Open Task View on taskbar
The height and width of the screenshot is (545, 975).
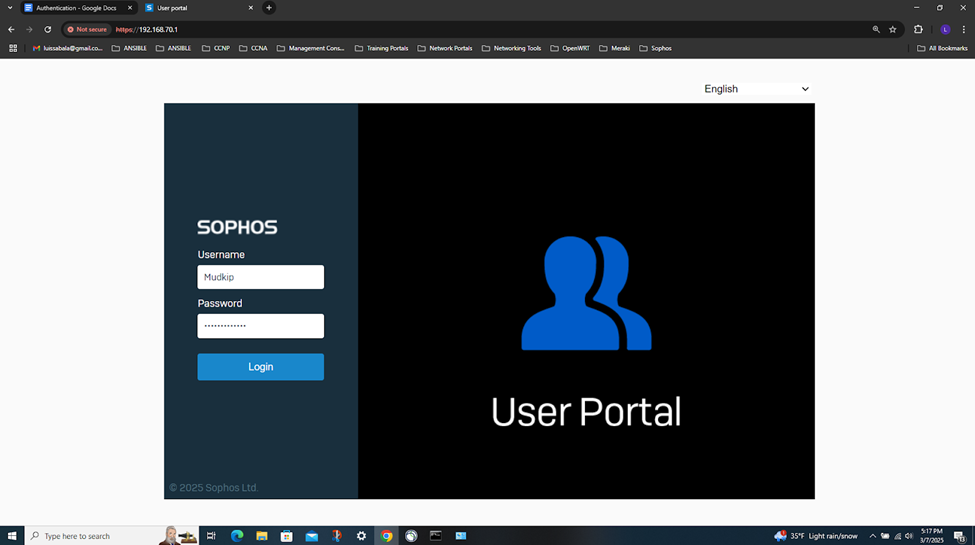(211, 536)
